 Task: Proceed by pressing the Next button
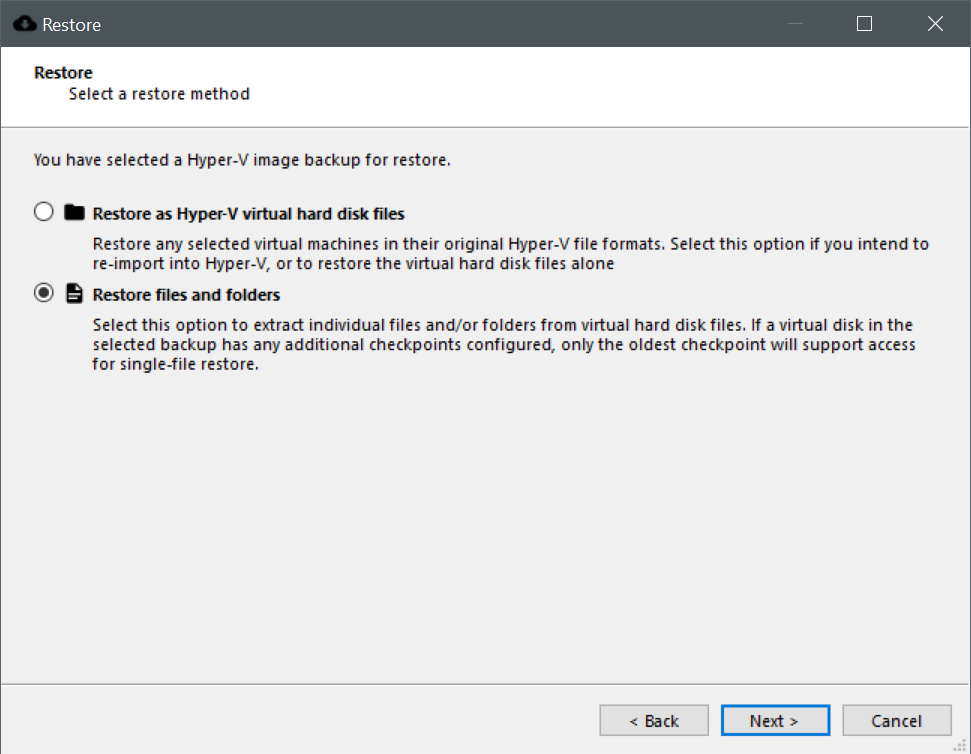[x=775, y=720]
